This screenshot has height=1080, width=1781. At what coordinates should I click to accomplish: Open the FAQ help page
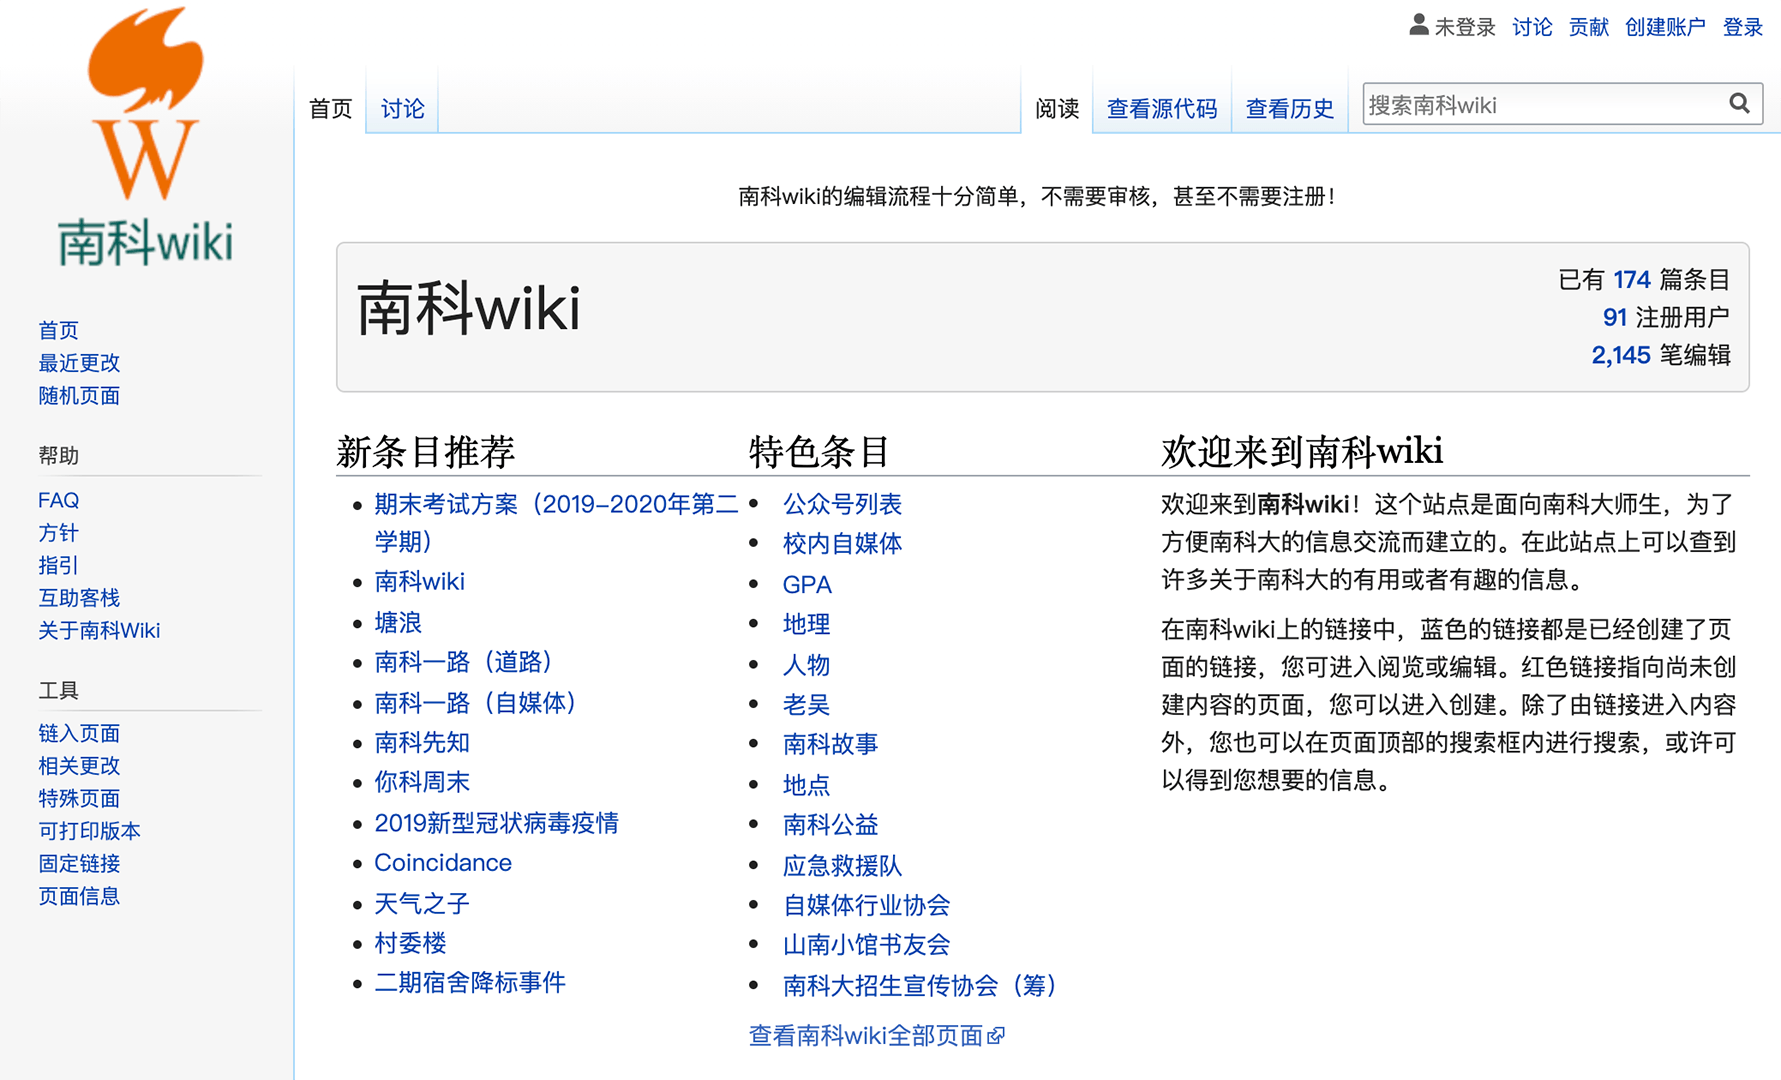[57, 500]
